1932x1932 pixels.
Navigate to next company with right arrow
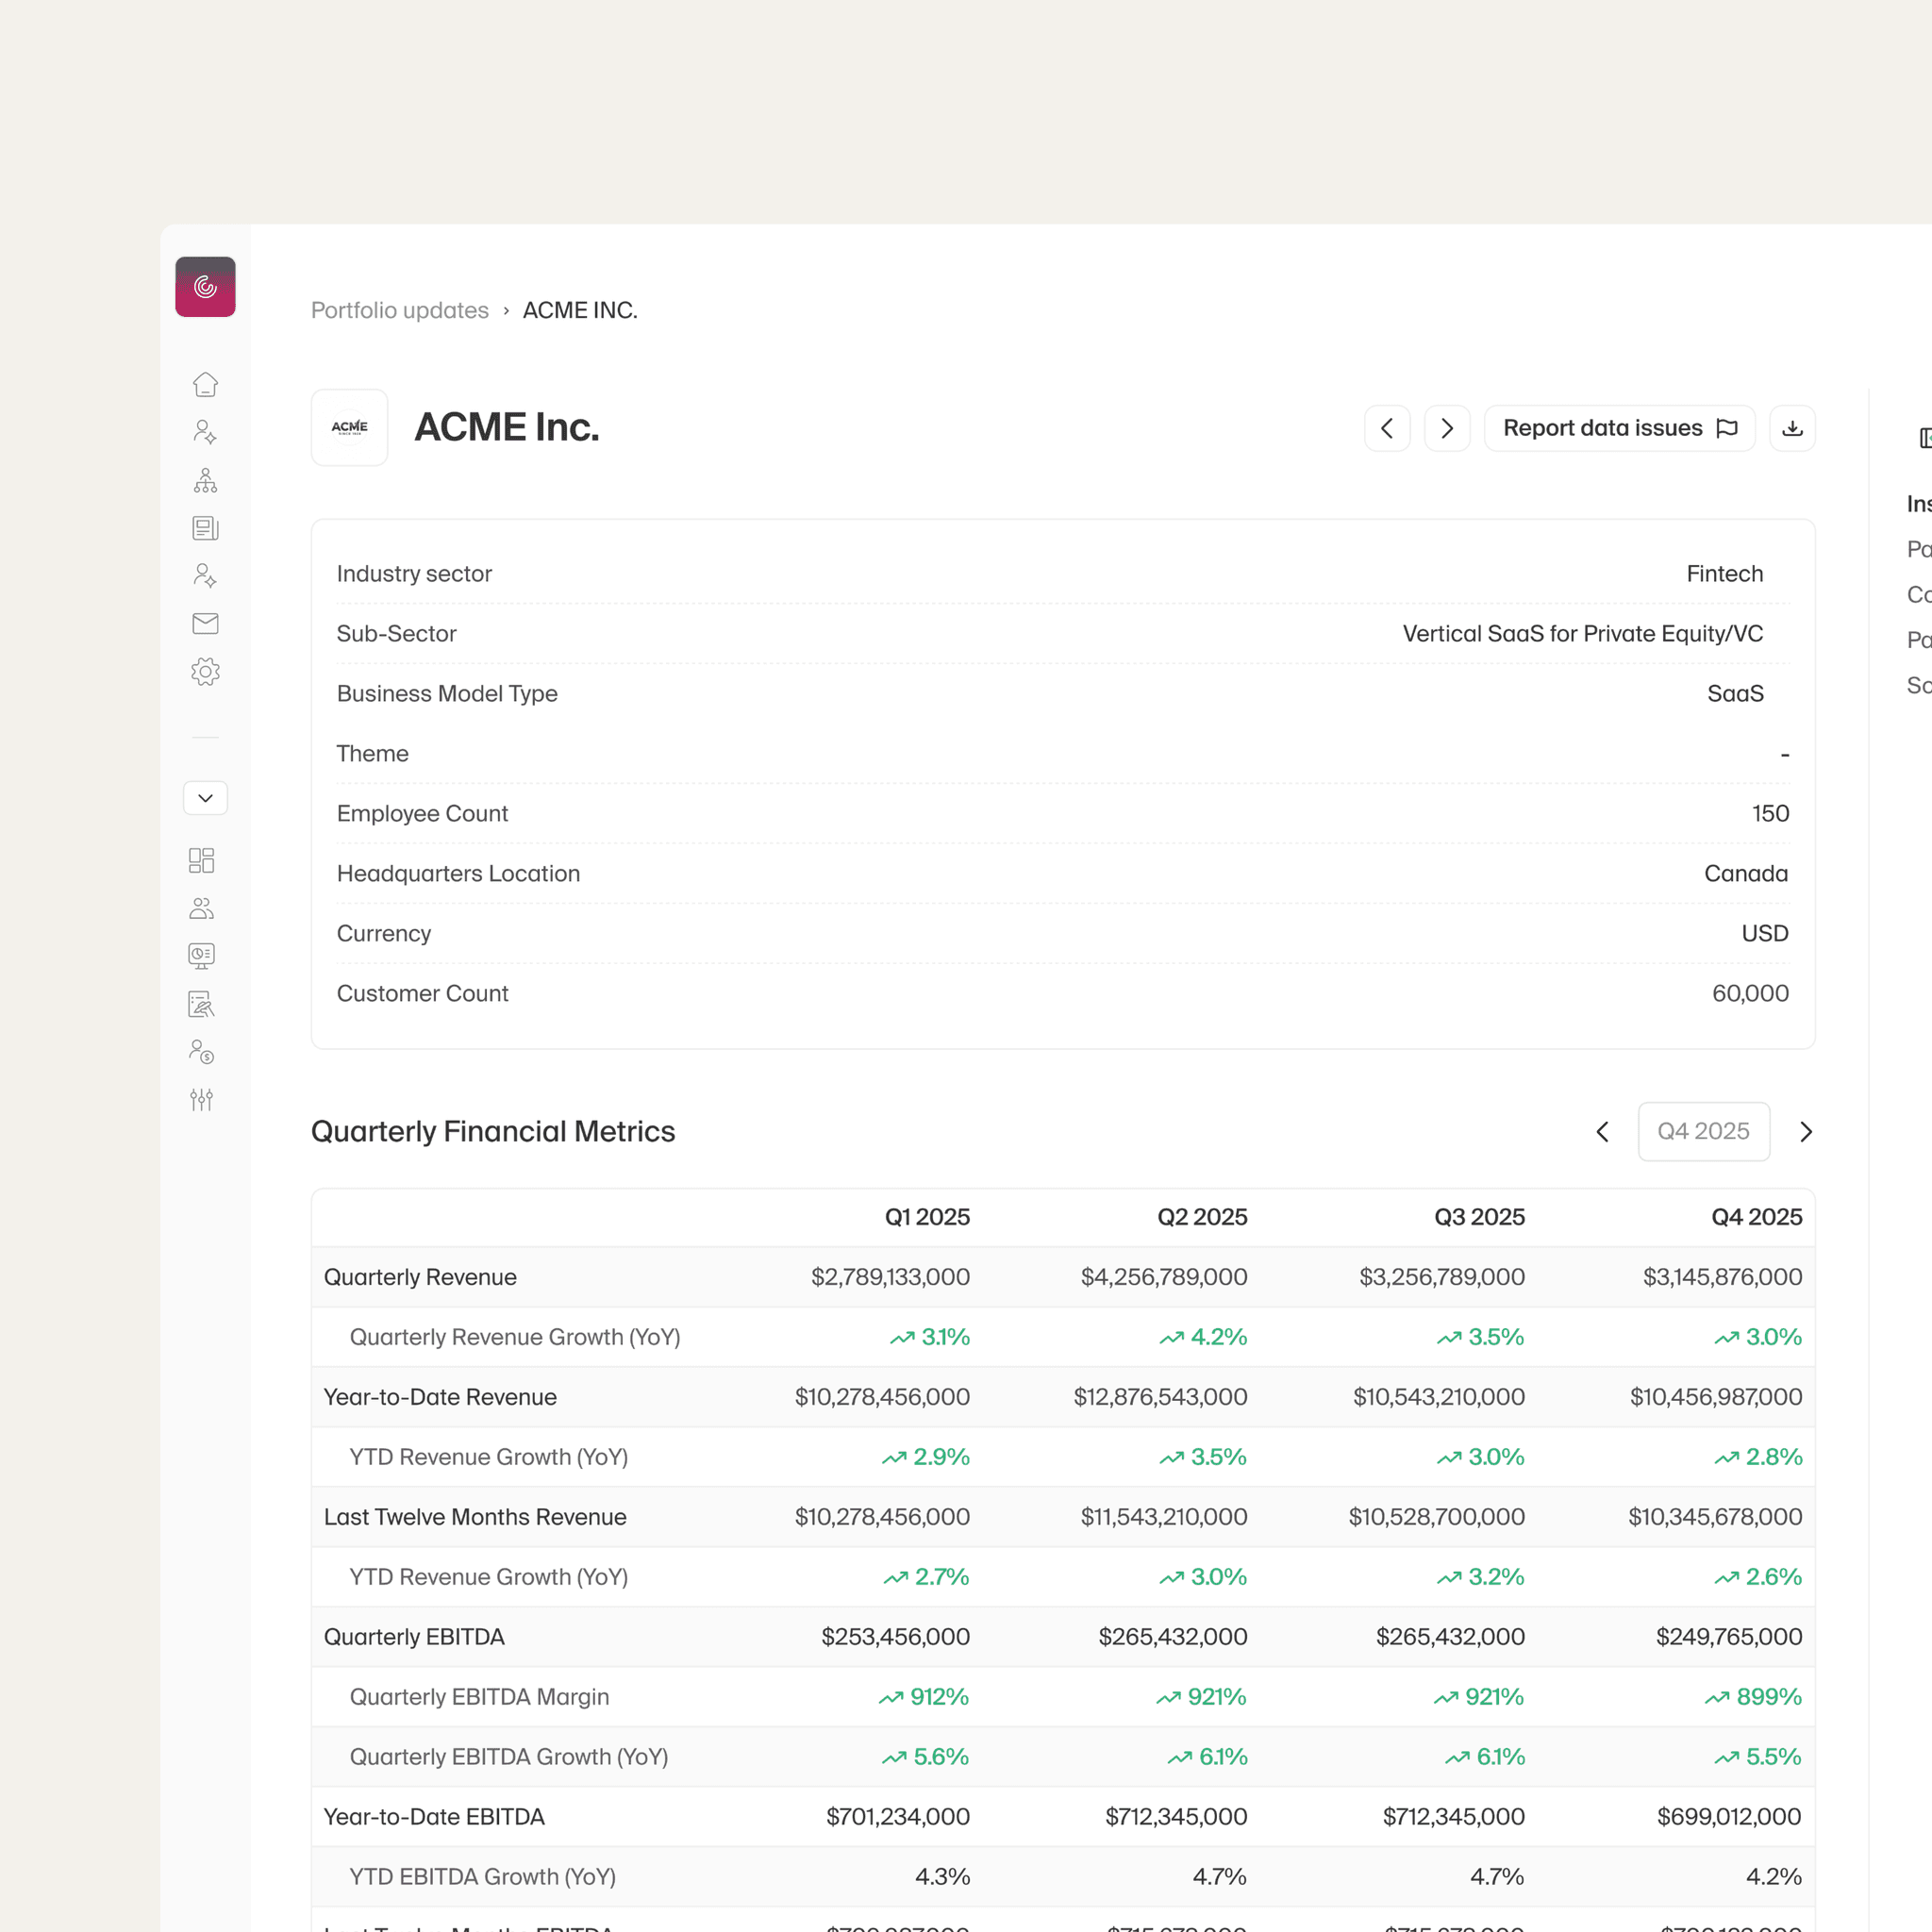pos(1447,428)
